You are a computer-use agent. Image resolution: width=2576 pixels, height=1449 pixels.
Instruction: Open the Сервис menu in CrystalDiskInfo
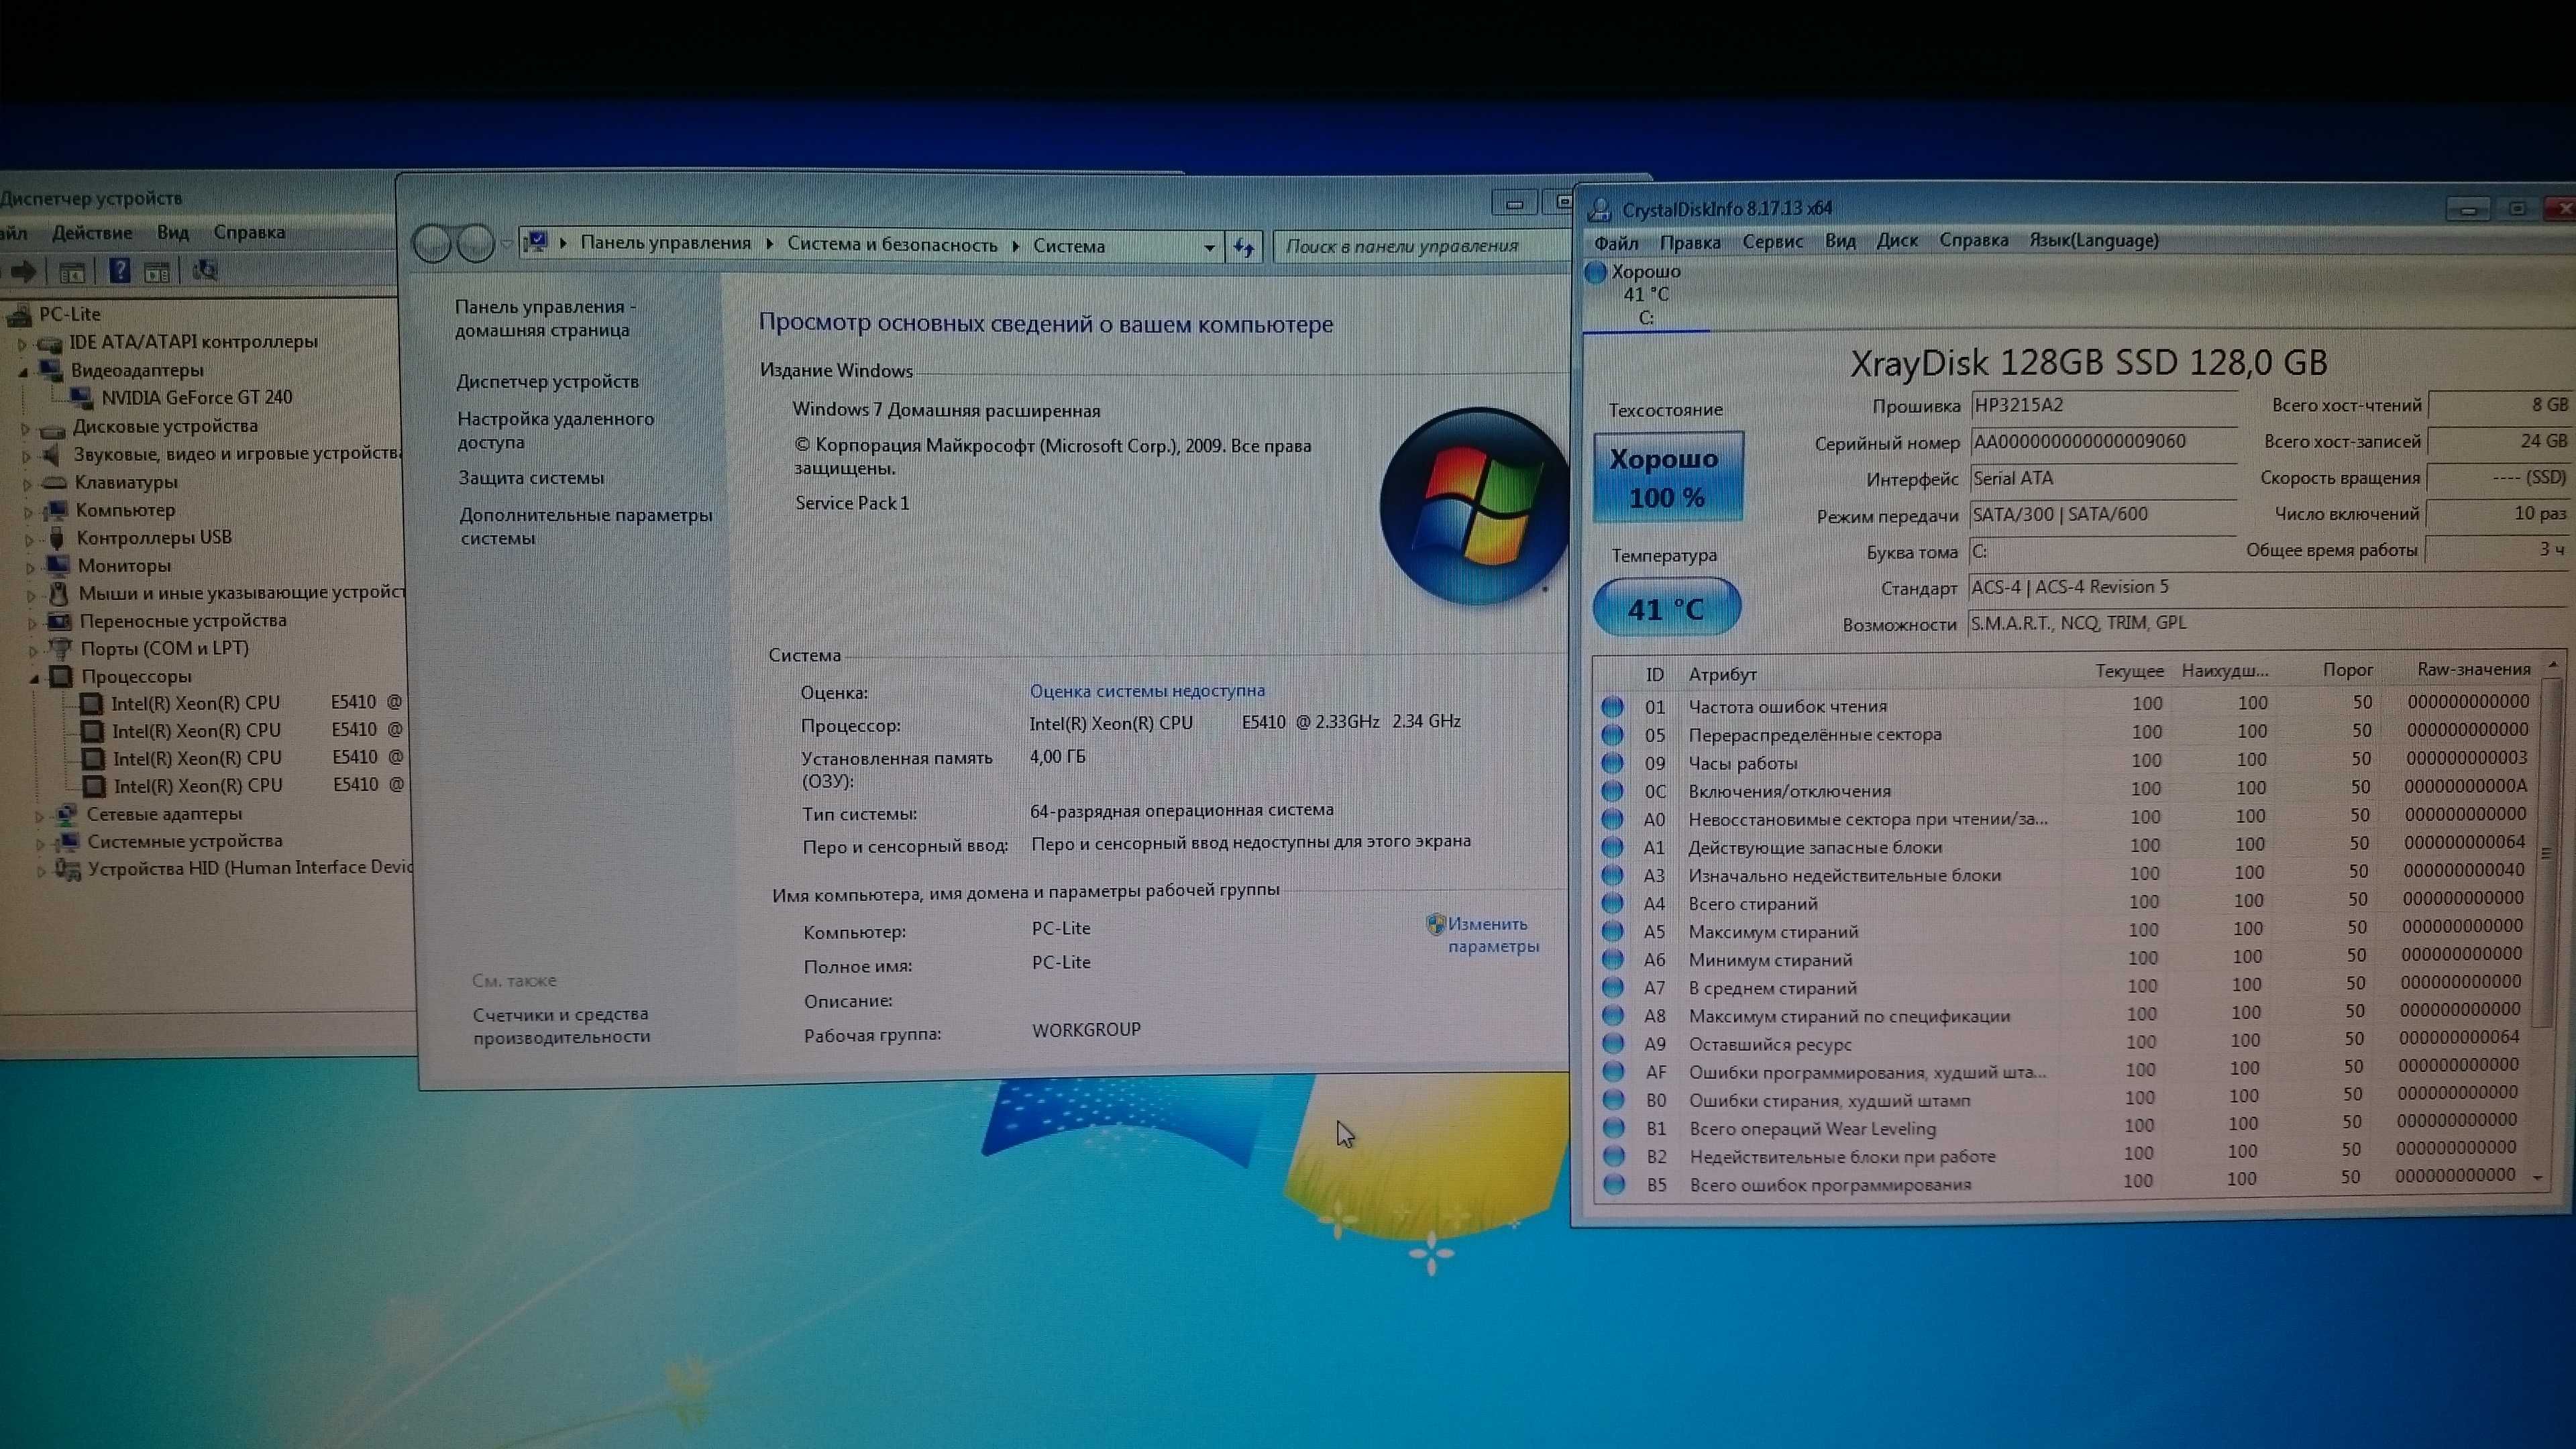point(1772,241)
